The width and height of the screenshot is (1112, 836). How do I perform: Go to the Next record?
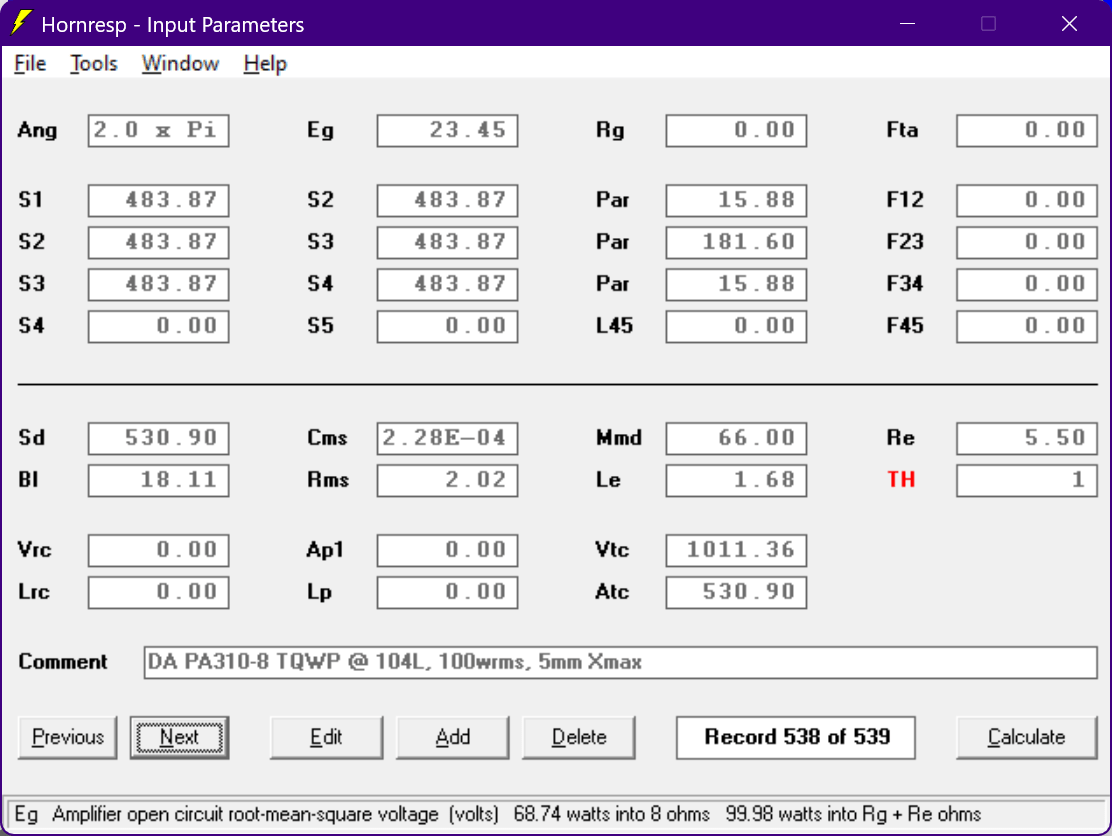179,737
